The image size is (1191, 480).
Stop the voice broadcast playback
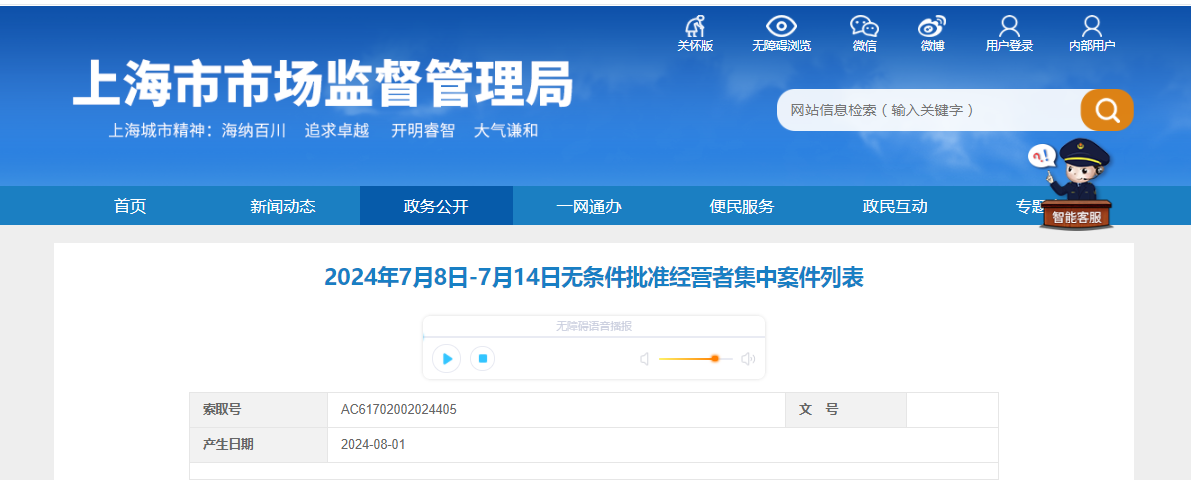pos(482,358)
